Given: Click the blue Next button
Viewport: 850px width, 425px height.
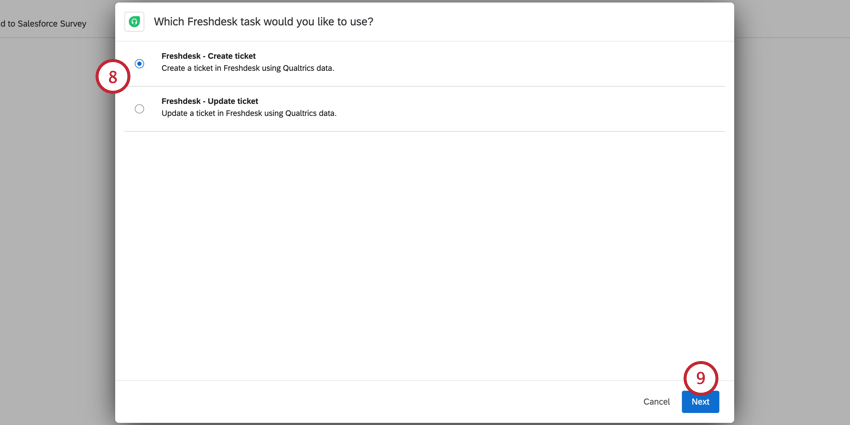Looking at the screenshot, I should click(700, 402).
